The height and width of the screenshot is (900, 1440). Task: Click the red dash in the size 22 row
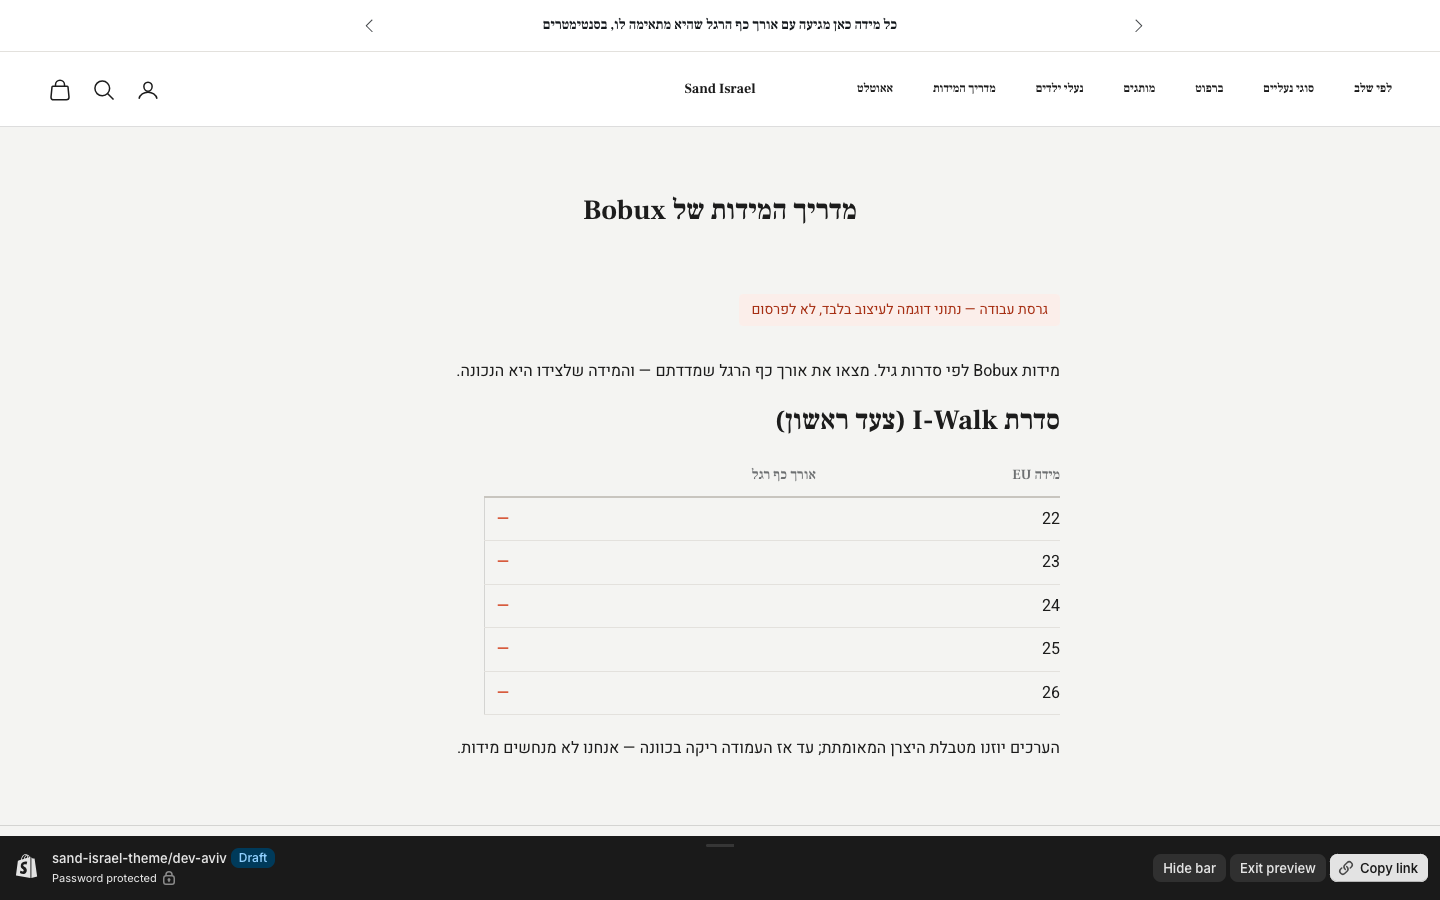click(x=503, y=518)
